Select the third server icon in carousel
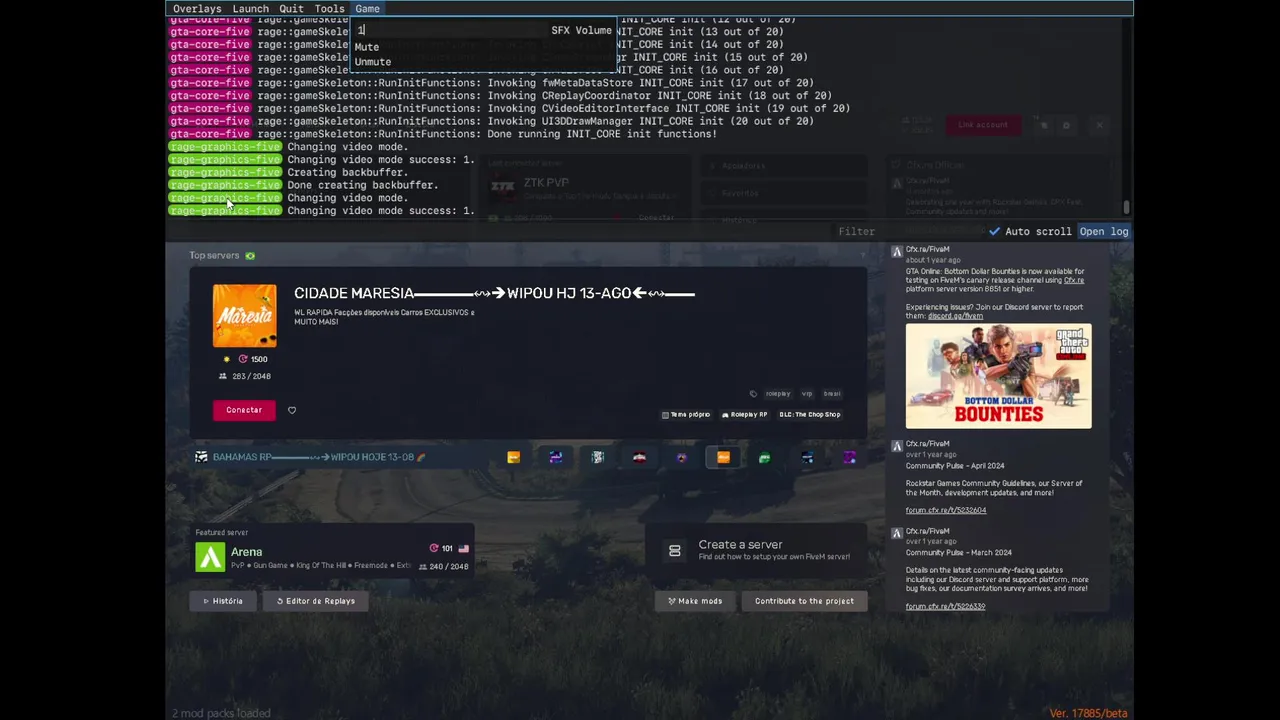Image resolution: width=1280 pixels, height=720 pixels. (597, 458)
